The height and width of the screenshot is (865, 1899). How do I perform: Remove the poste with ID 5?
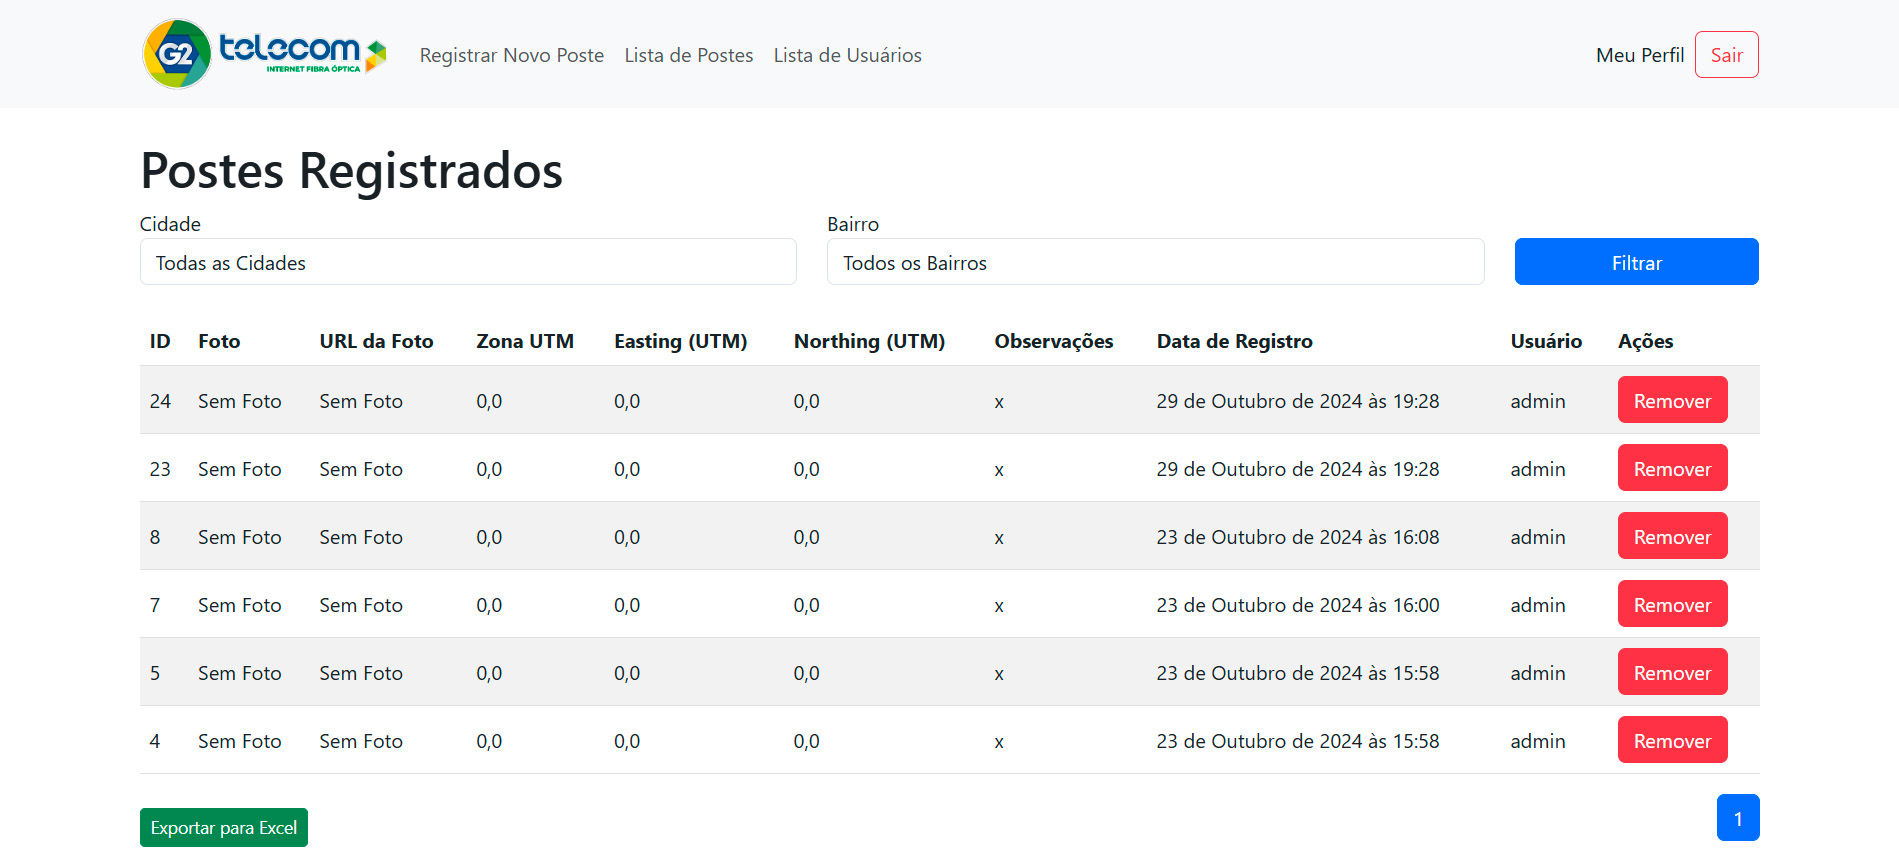[x=1673, y=672]
